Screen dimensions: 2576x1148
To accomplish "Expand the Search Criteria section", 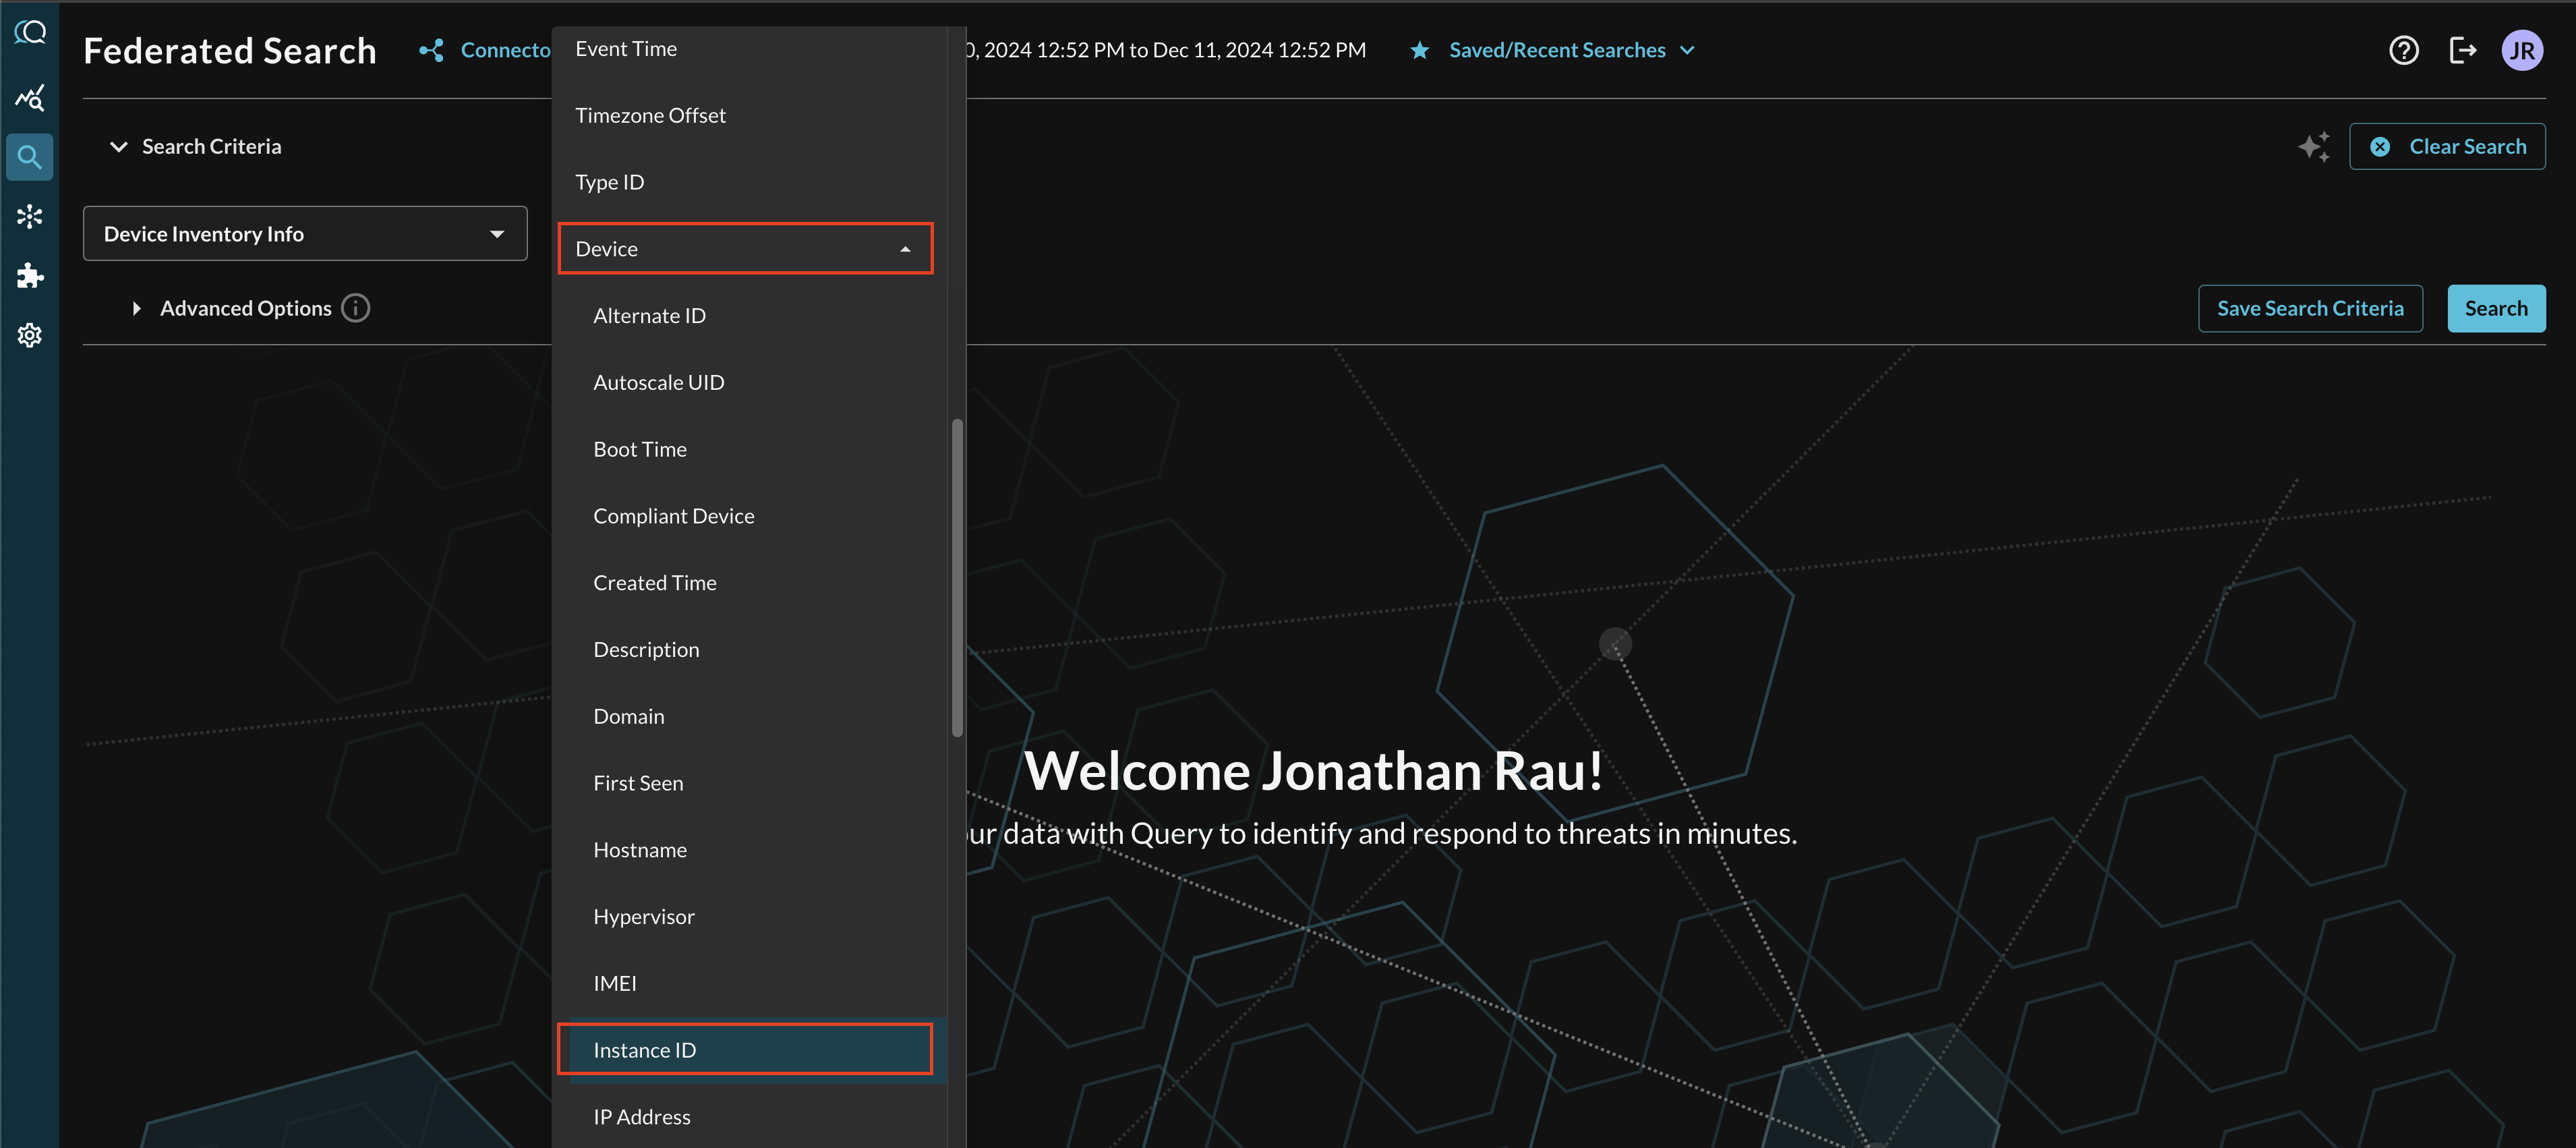I will [x=118, y=146].
